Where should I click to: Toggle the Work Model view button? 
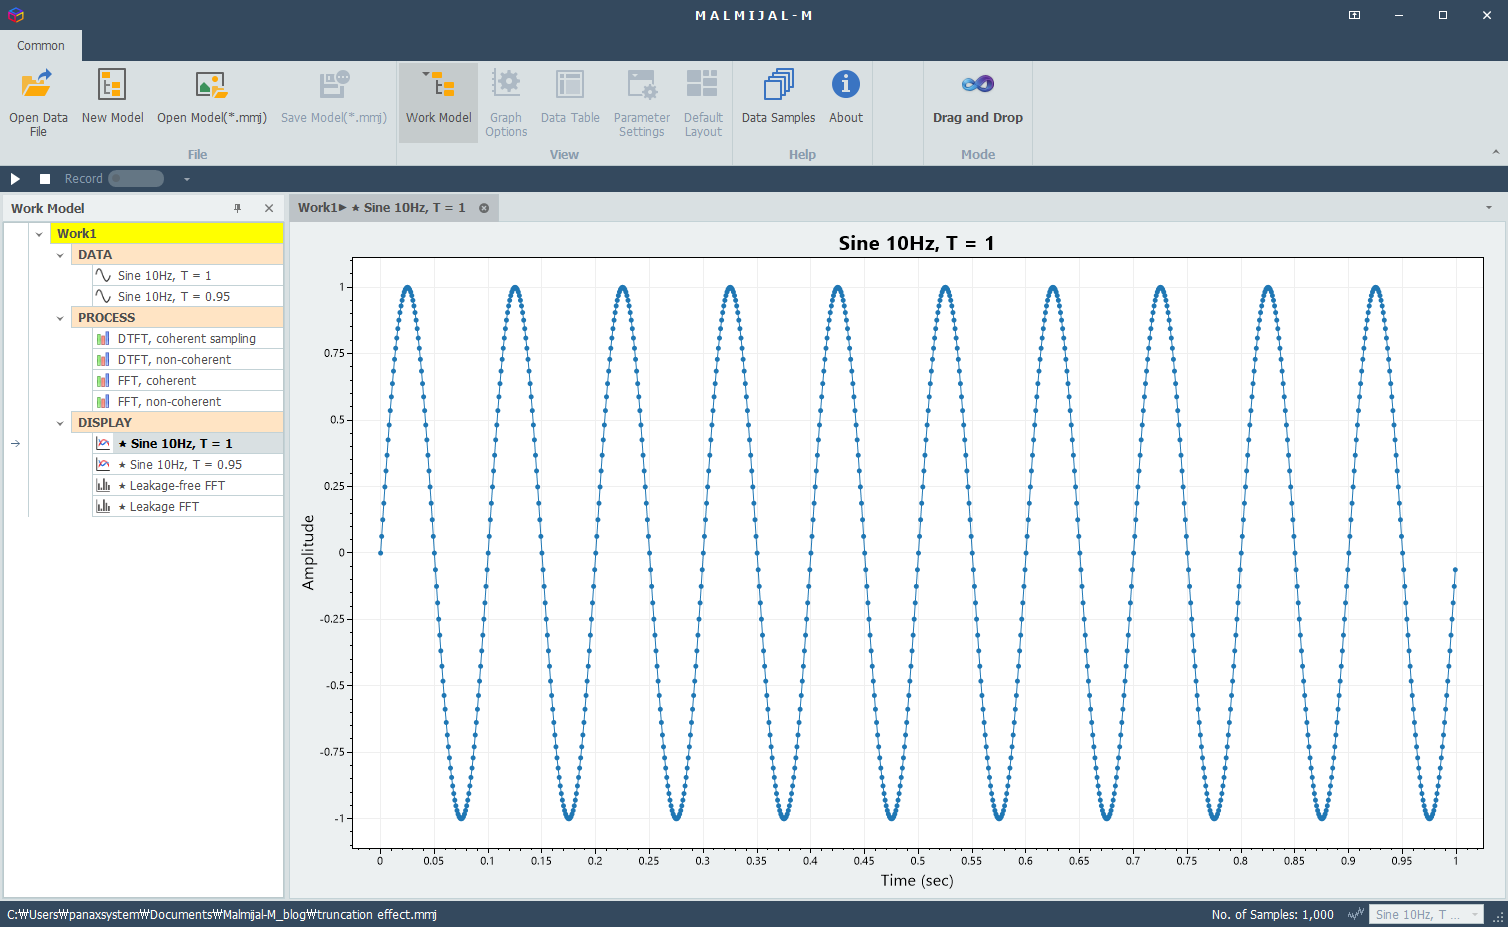click(x=438, y=103)
